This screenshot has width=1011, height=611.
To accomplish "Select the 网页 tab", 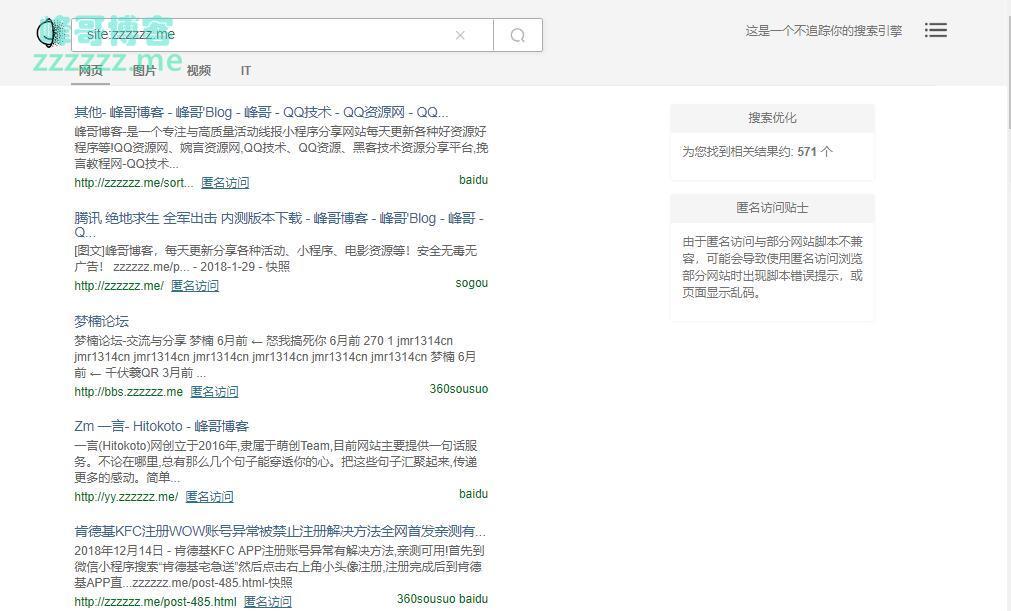I will click(91, 71).
